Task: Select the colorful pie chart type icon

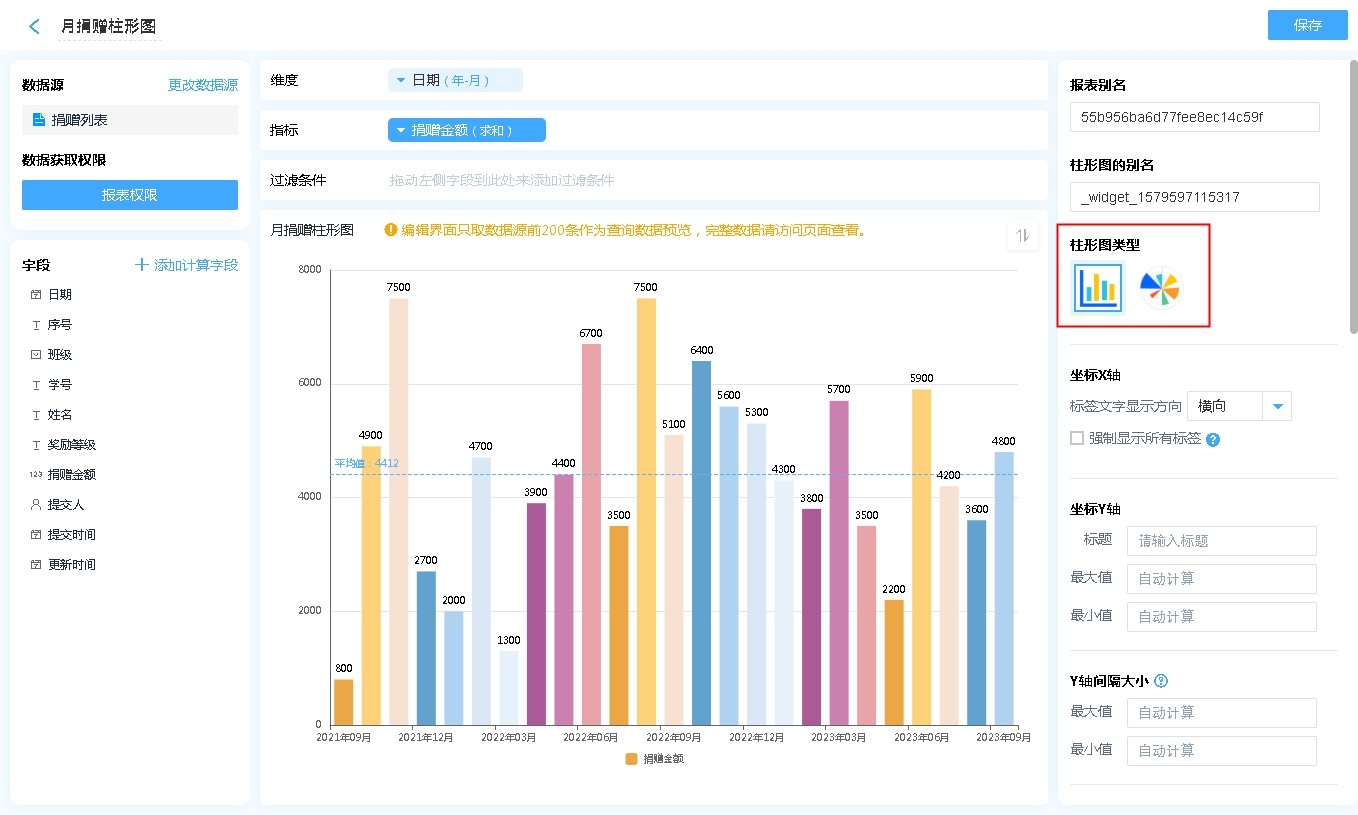Action: [x=1160, y=288]
